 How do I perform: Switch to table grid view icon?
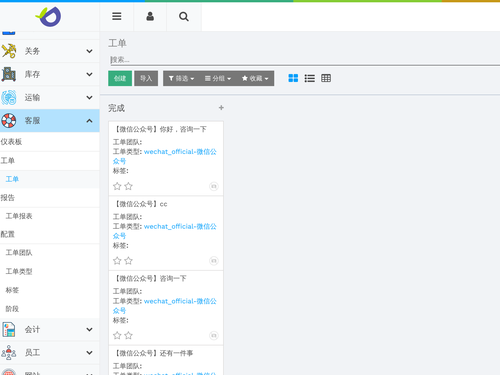tap(326, 78)
